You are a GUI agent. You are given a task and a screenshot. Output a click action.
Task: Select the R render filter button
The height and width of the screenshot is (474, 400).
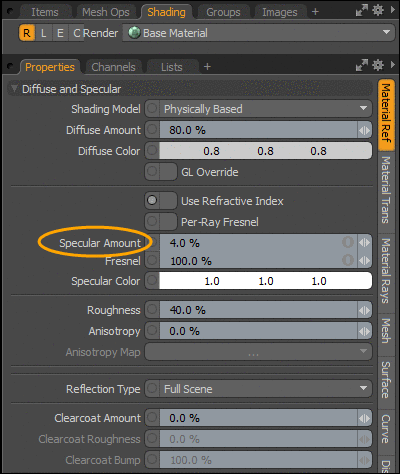point(27,33)
